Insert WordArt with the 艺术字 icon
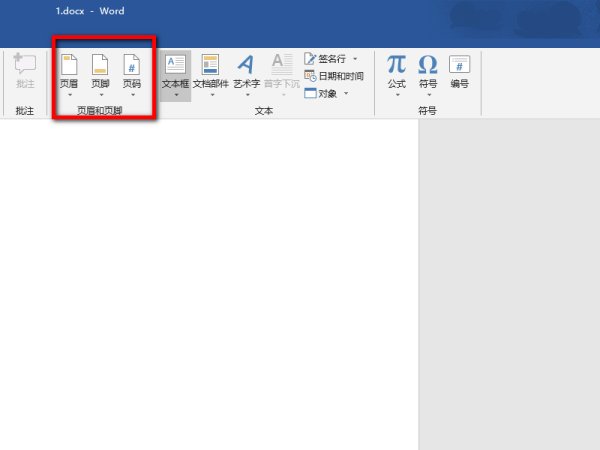This screenshot has width=600, height=450. 246,64
